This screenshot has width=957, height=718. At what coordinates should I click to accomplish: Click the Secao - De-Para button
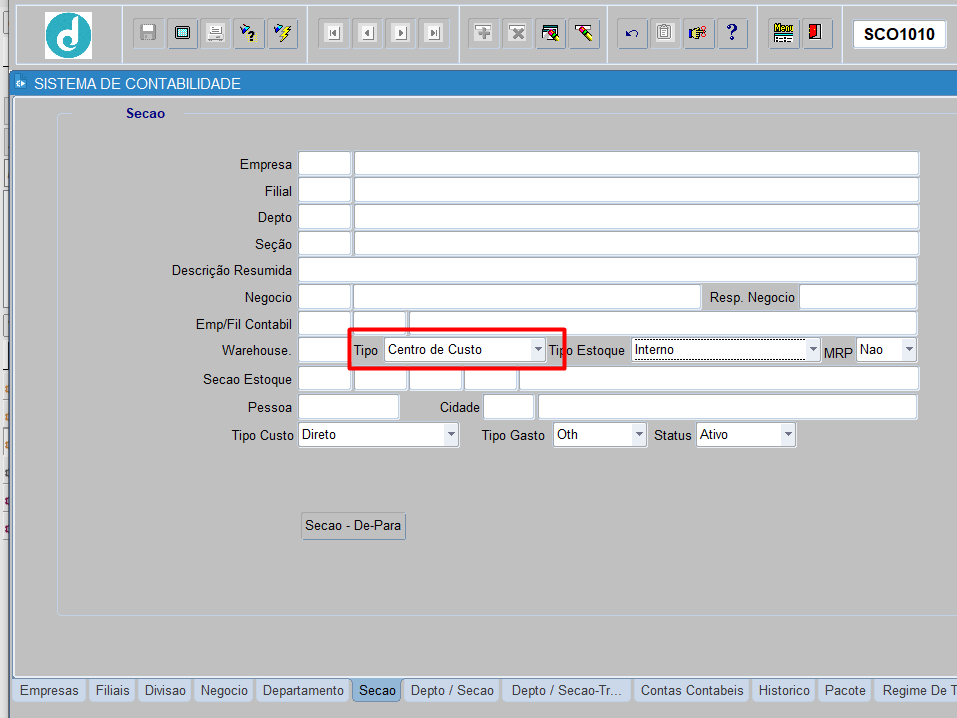(353, 526)
